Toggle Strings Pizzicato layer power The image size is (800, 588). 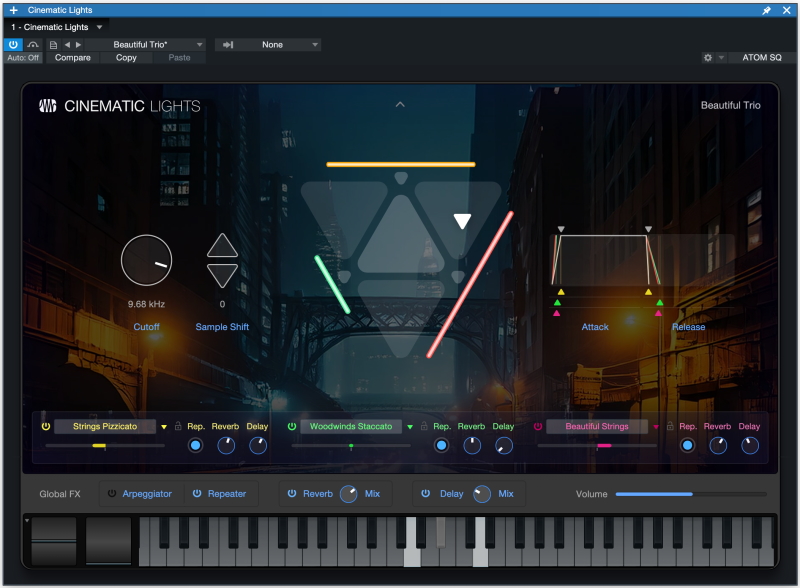click(46, 426)
